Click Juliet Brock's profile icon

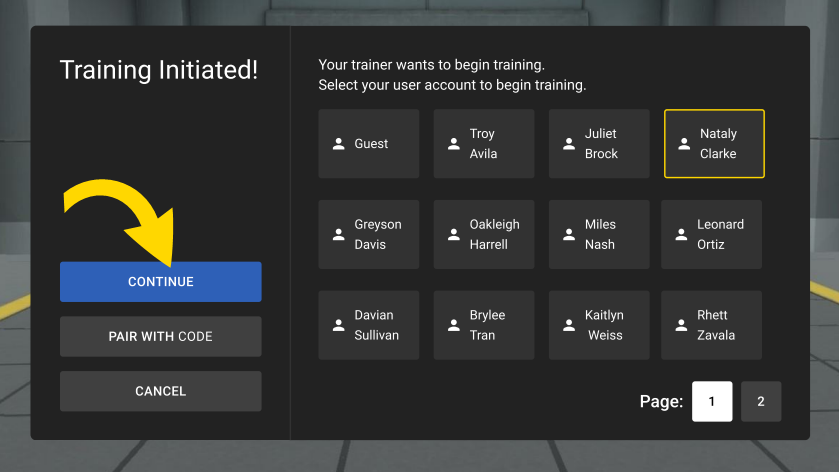[569, 144]
